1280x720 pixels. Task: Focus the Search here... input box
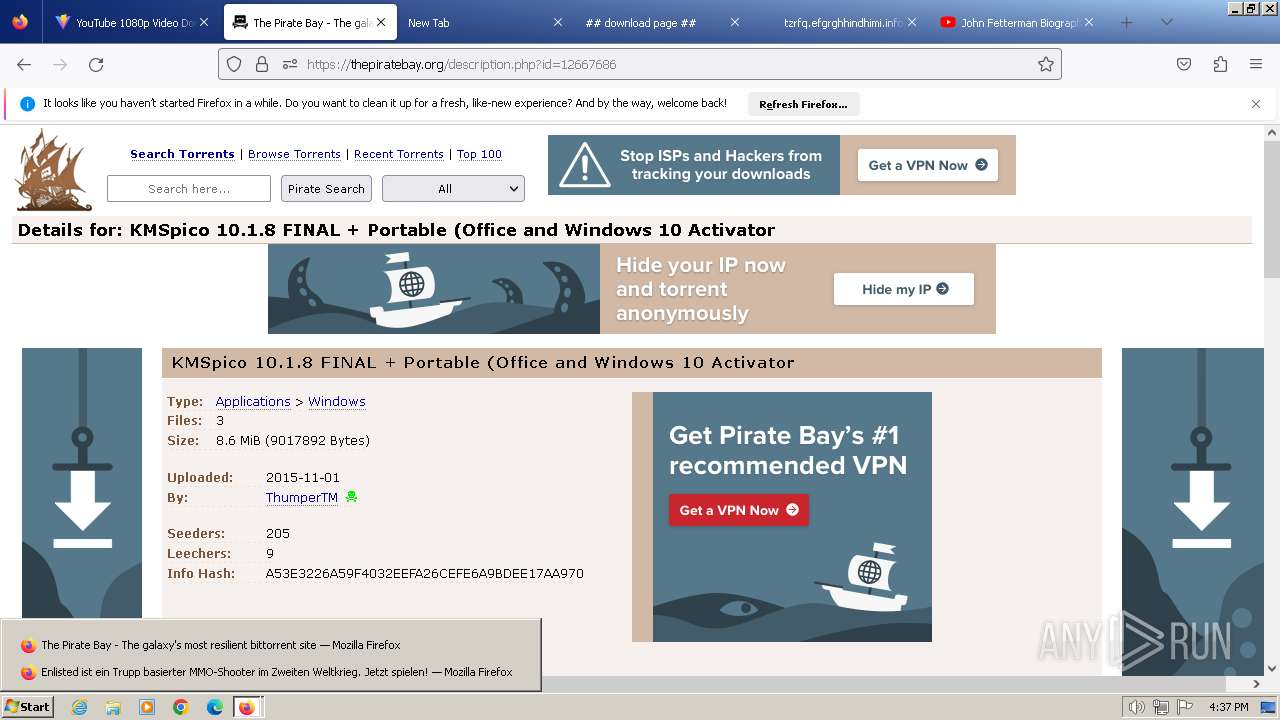189,189
